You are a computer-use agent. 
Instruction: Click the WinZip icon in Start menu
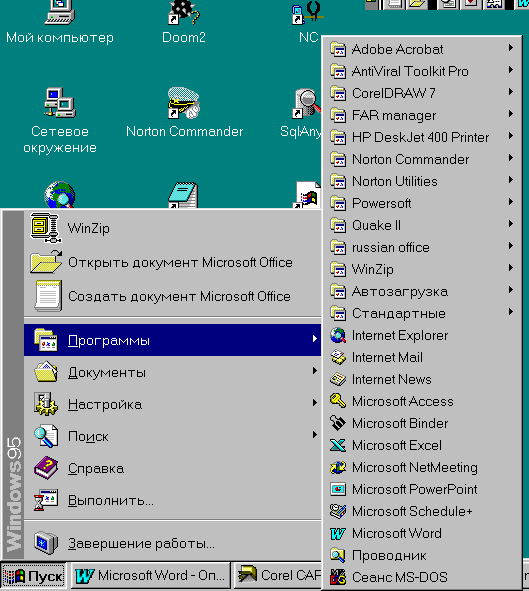click(46, 228)
